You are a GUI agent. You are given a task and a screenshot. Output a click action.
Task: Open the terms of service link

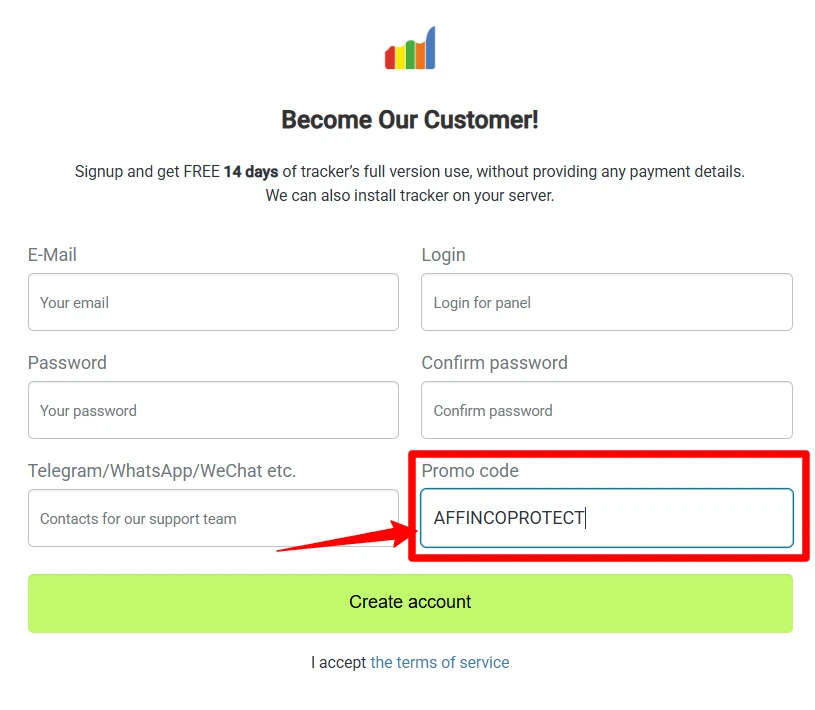(440, 662)
